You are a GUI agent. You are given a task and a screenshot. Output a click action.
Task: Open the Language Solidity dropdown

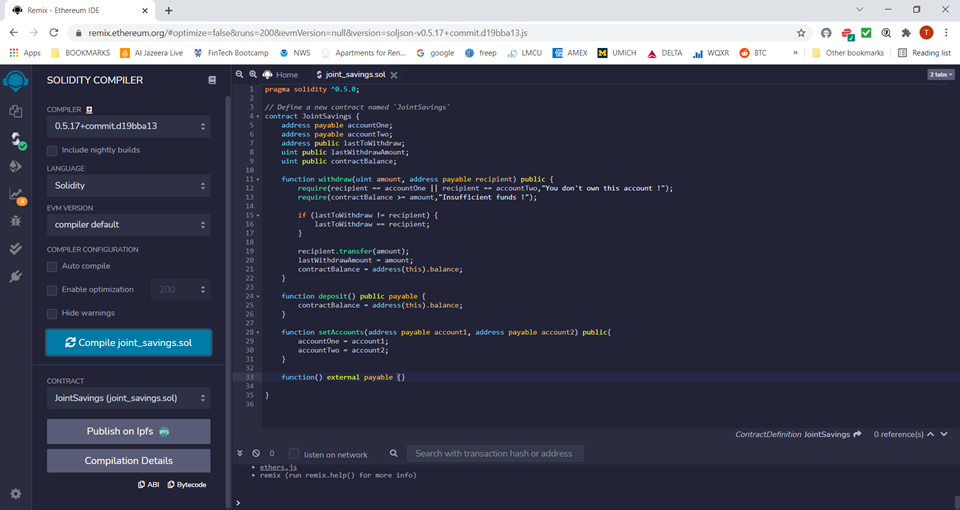[x=129, y=186]
